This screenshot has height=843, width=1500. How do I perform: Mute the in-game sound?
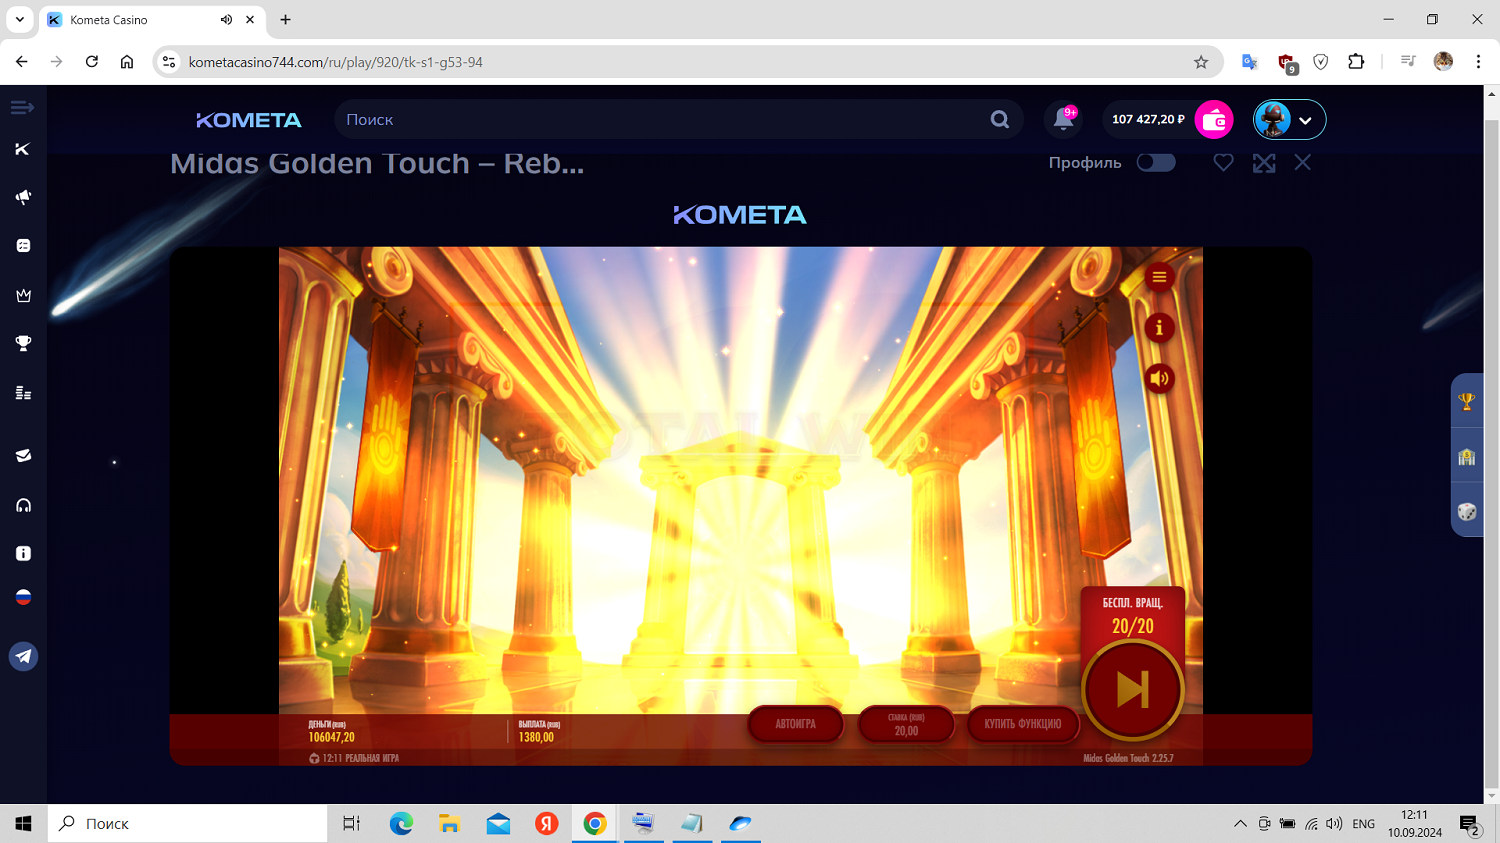pyautogui.click(x=1159, y=379)
